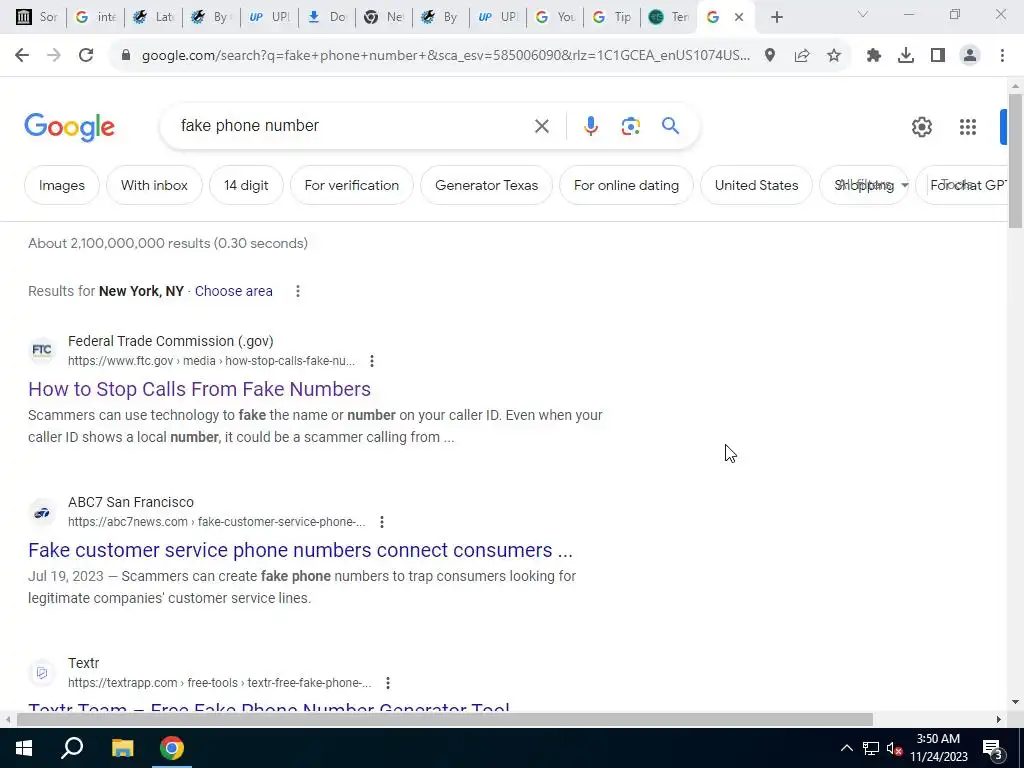Click the FTC site favicon
Screen dimensions: 1024x768
pyautogui.click(x=42, y=350)
